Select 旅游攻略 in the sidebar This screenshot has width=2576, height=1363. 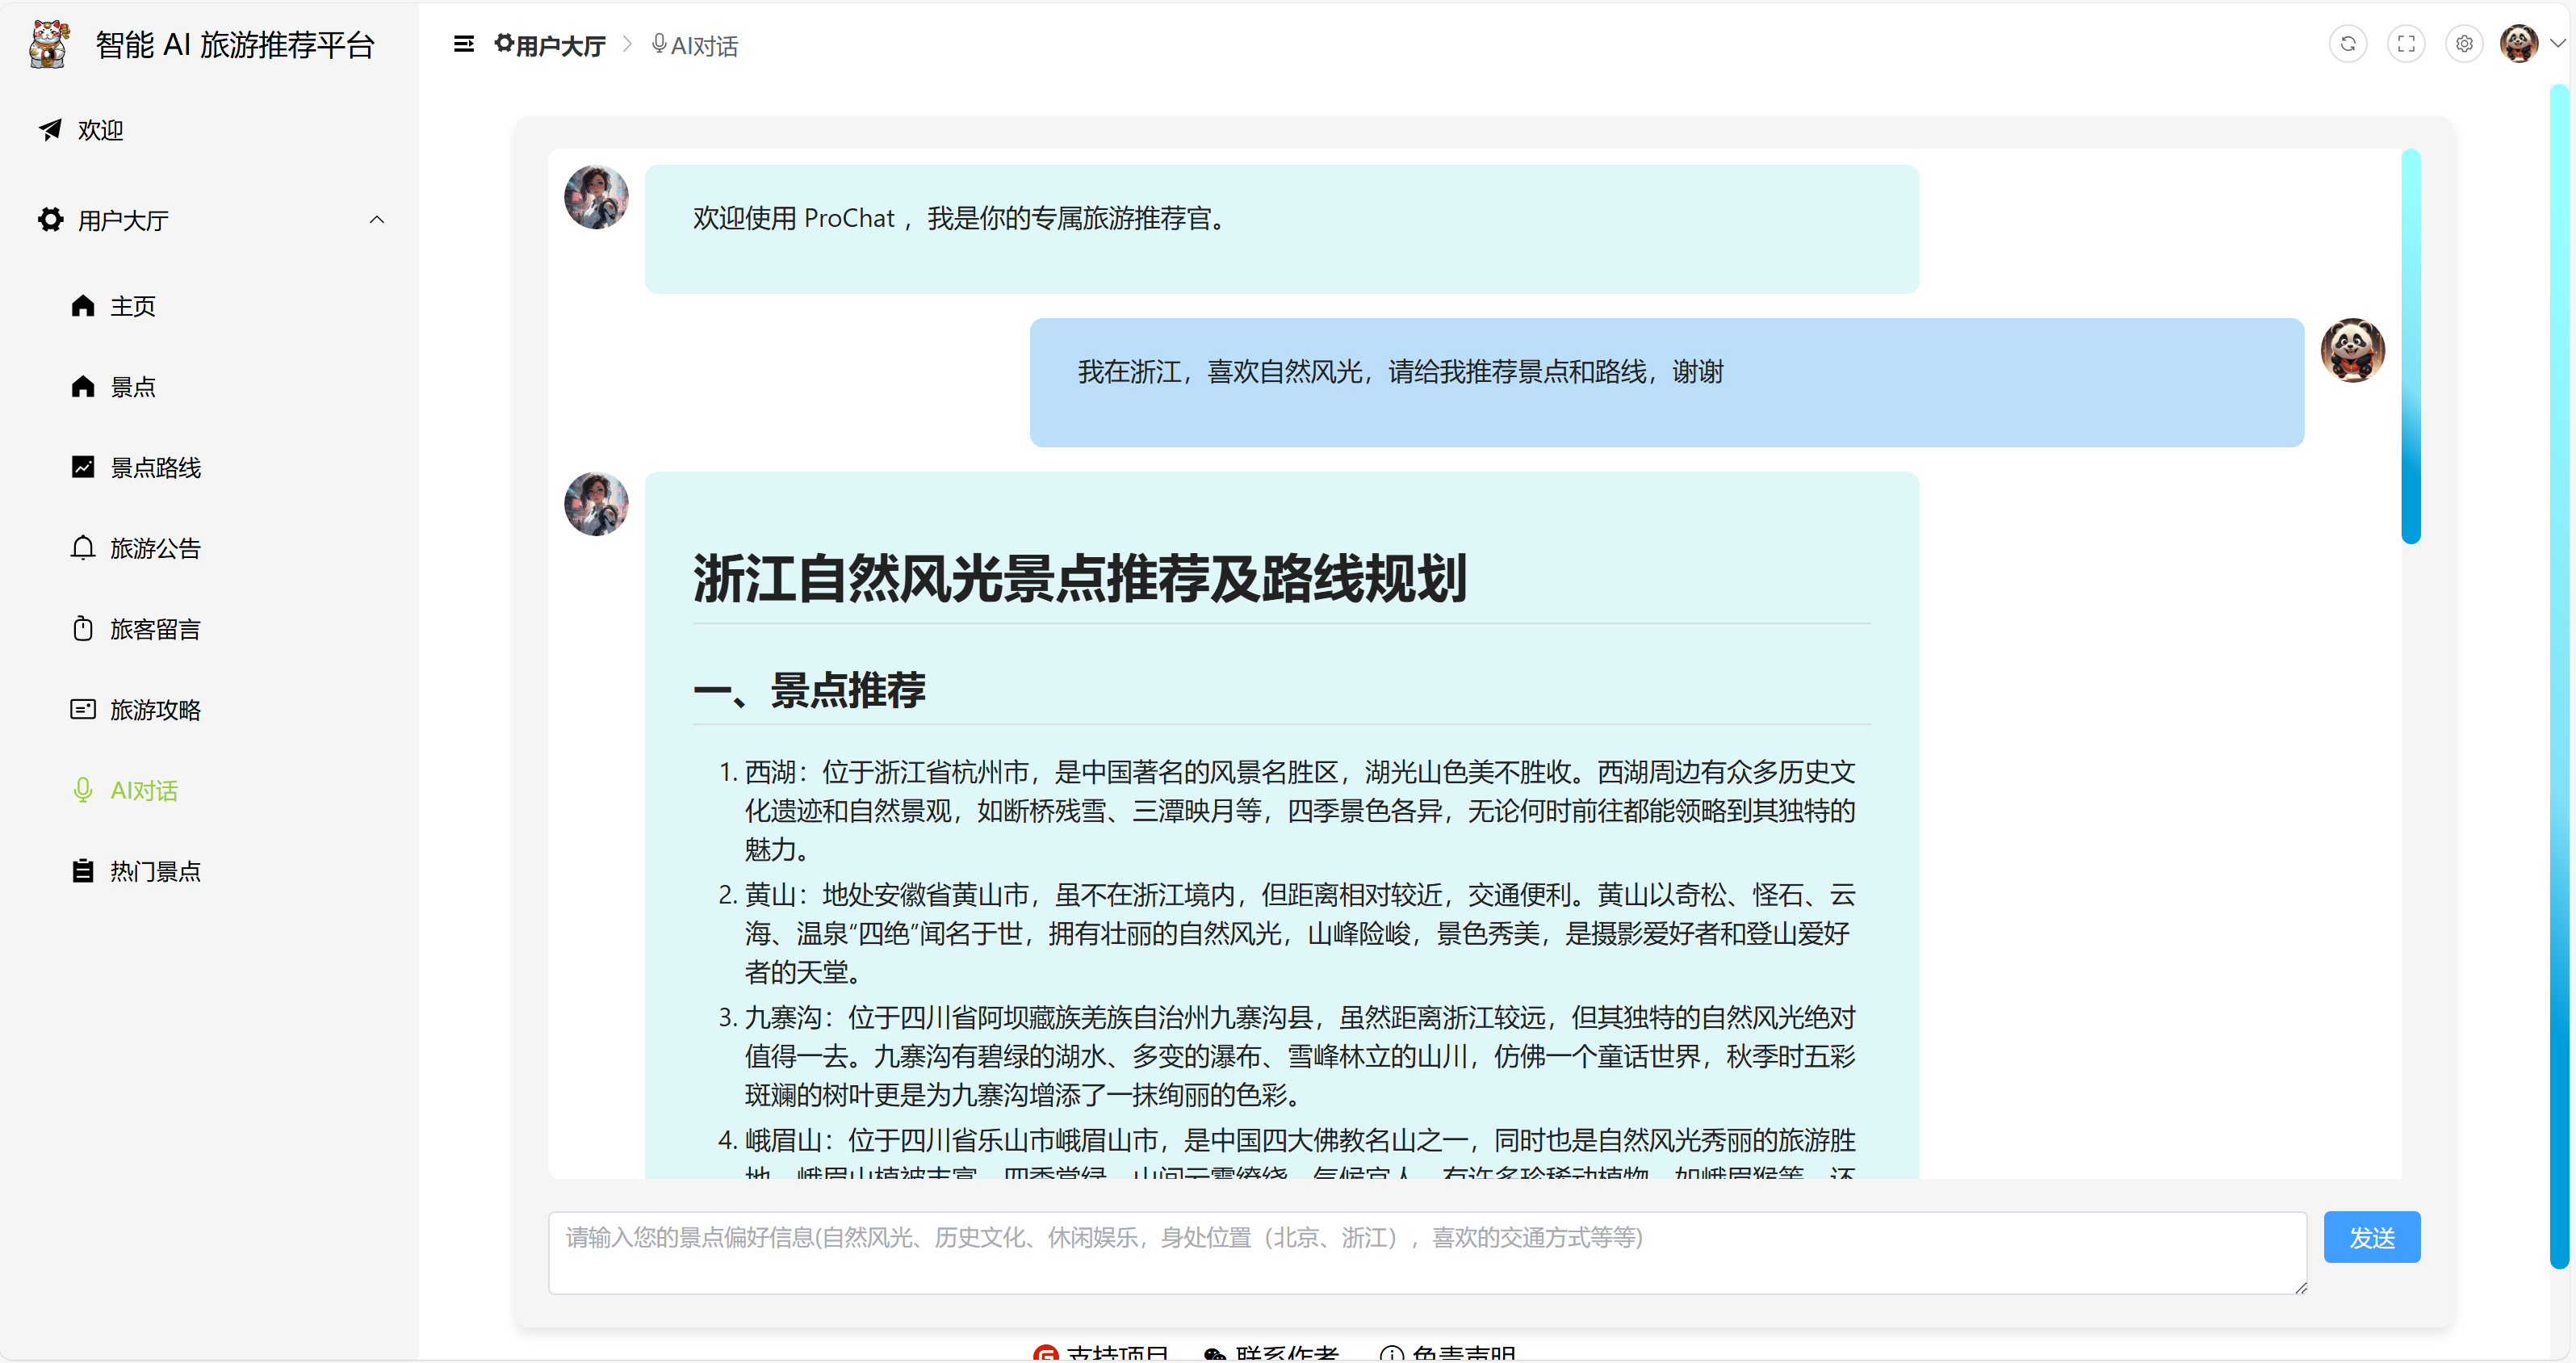(x=155, y=710)
